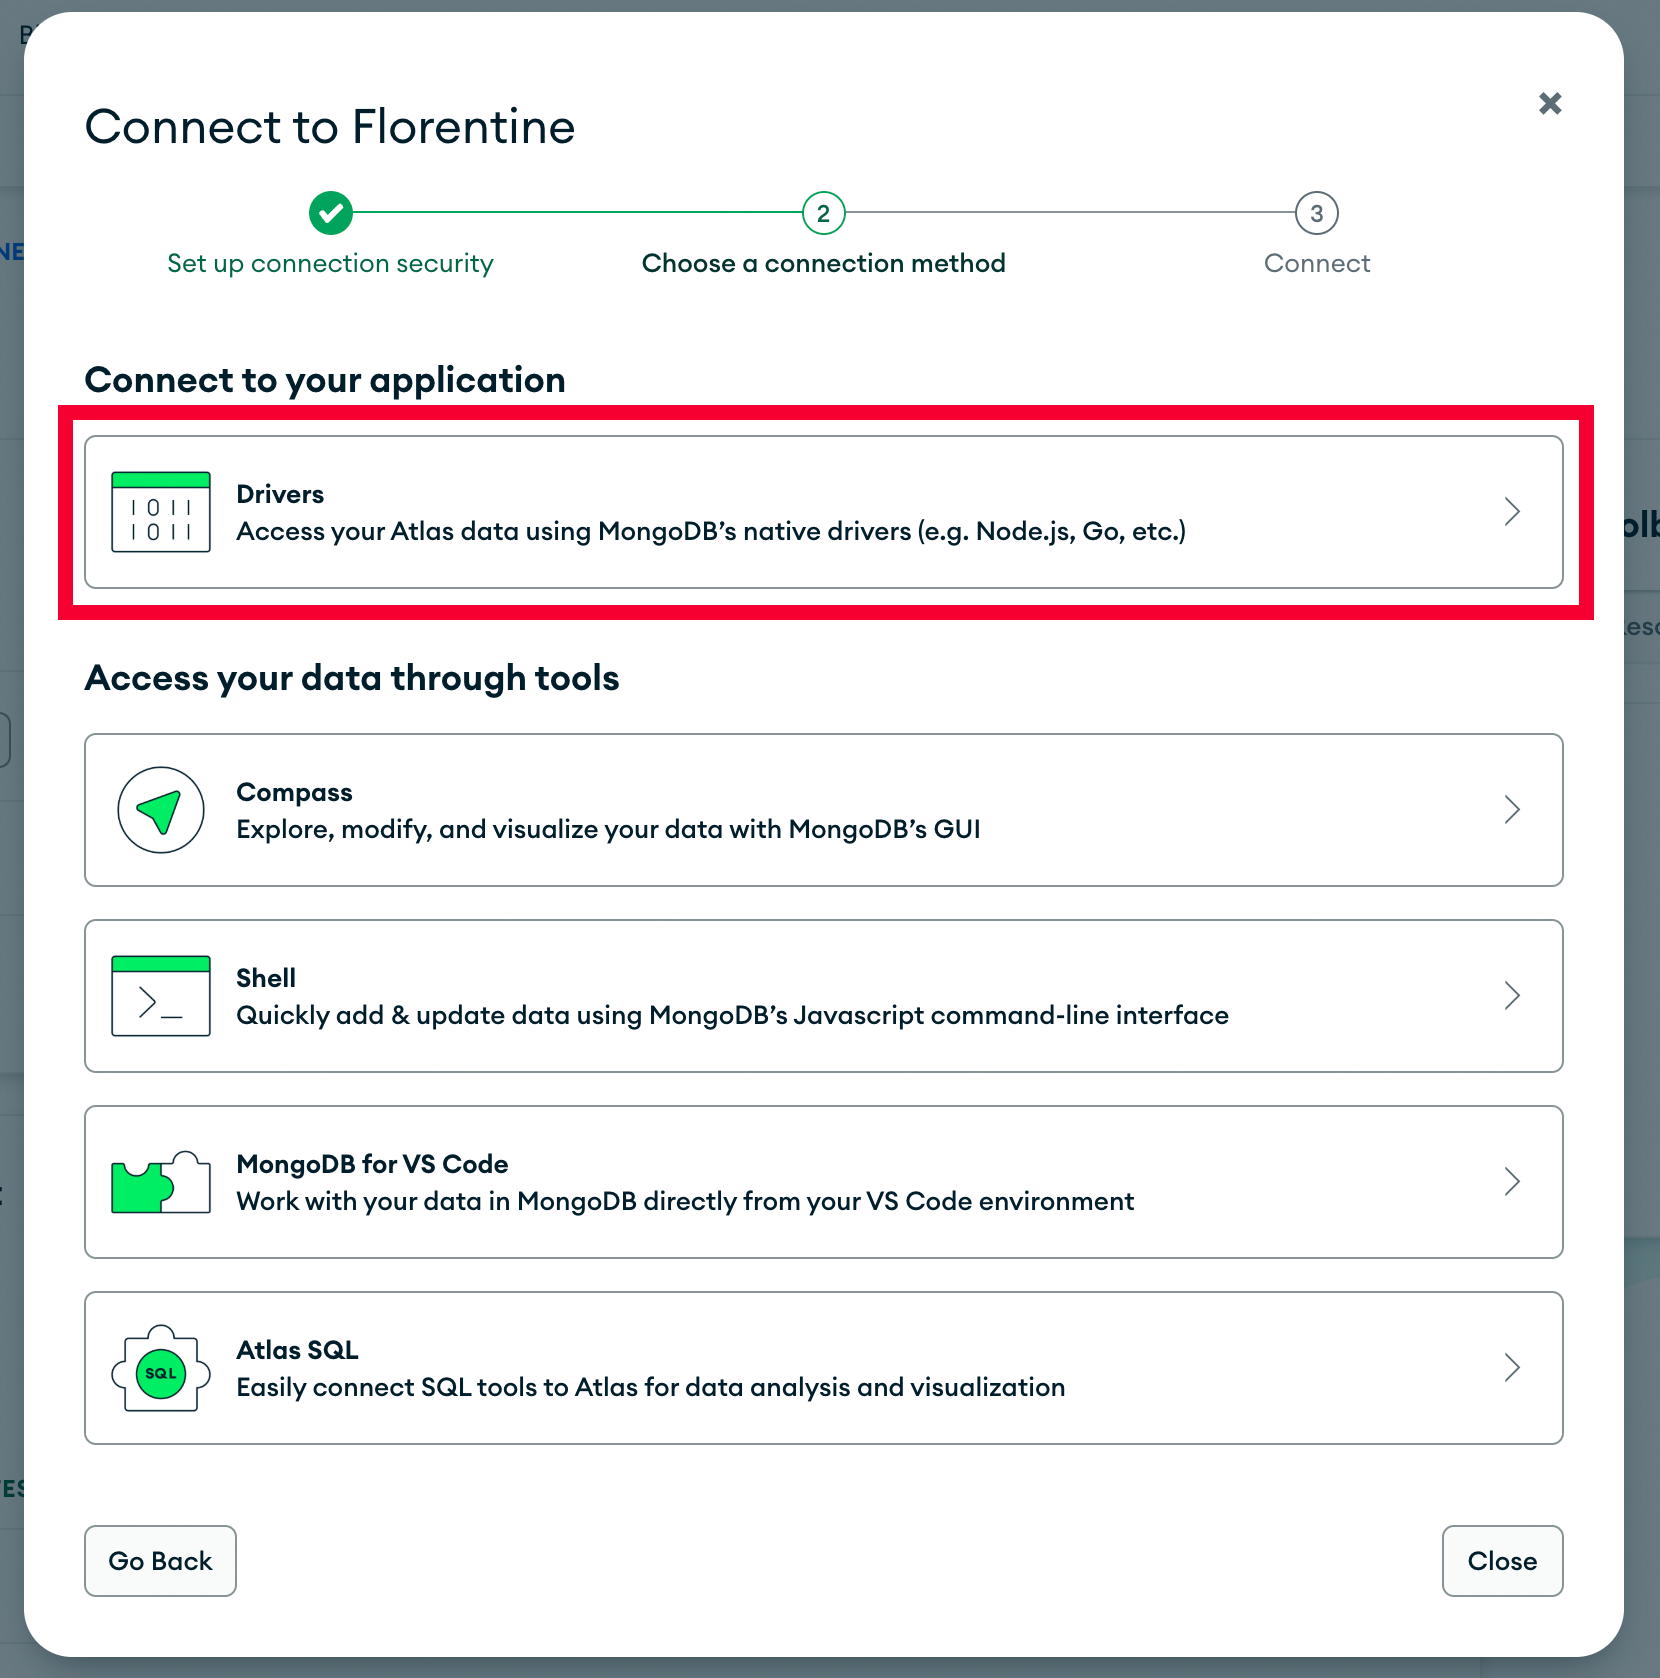Click the MongoDB for VS Code puzzle icon
This screenshot has width=1660, height=1678.
click(x=161, y=1182)
